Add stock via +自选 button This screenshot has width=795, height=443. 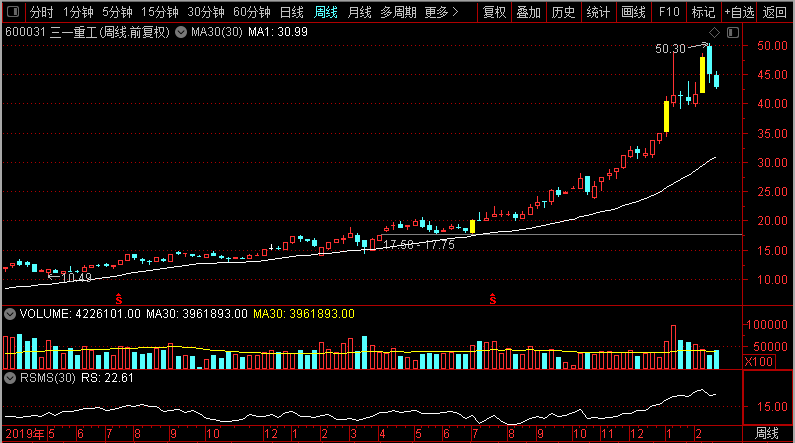[739, 12]
